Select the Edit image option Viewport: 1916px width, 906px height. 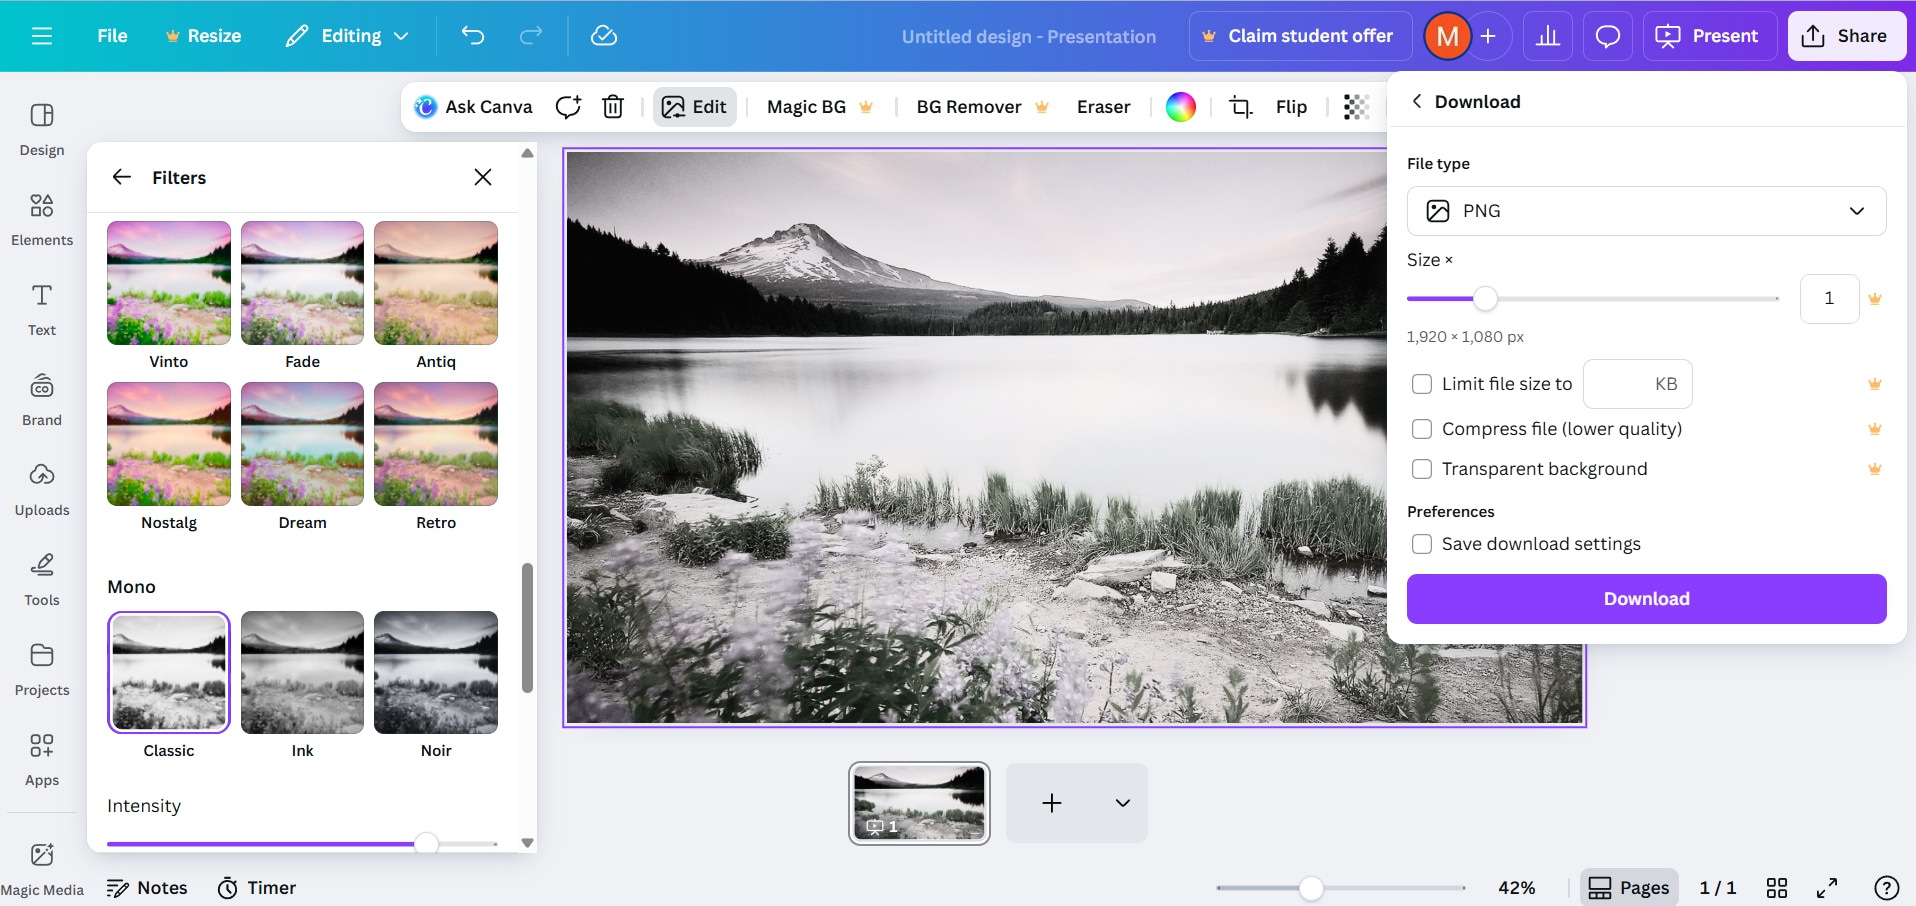[695, 107]
